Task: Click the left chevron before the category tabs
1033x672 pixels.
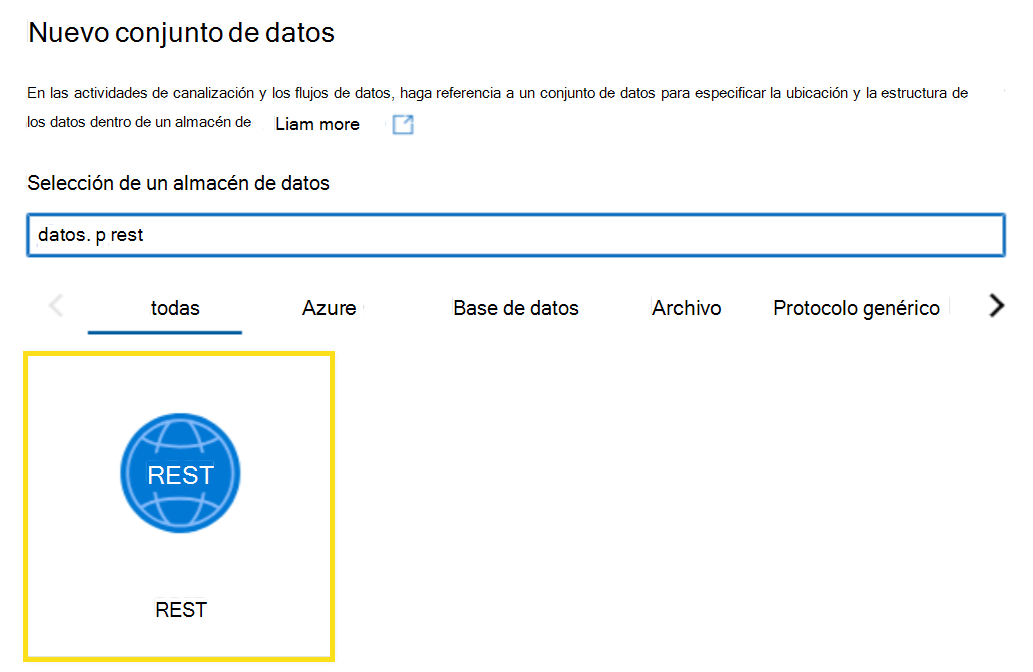Action: pos(57,306)
